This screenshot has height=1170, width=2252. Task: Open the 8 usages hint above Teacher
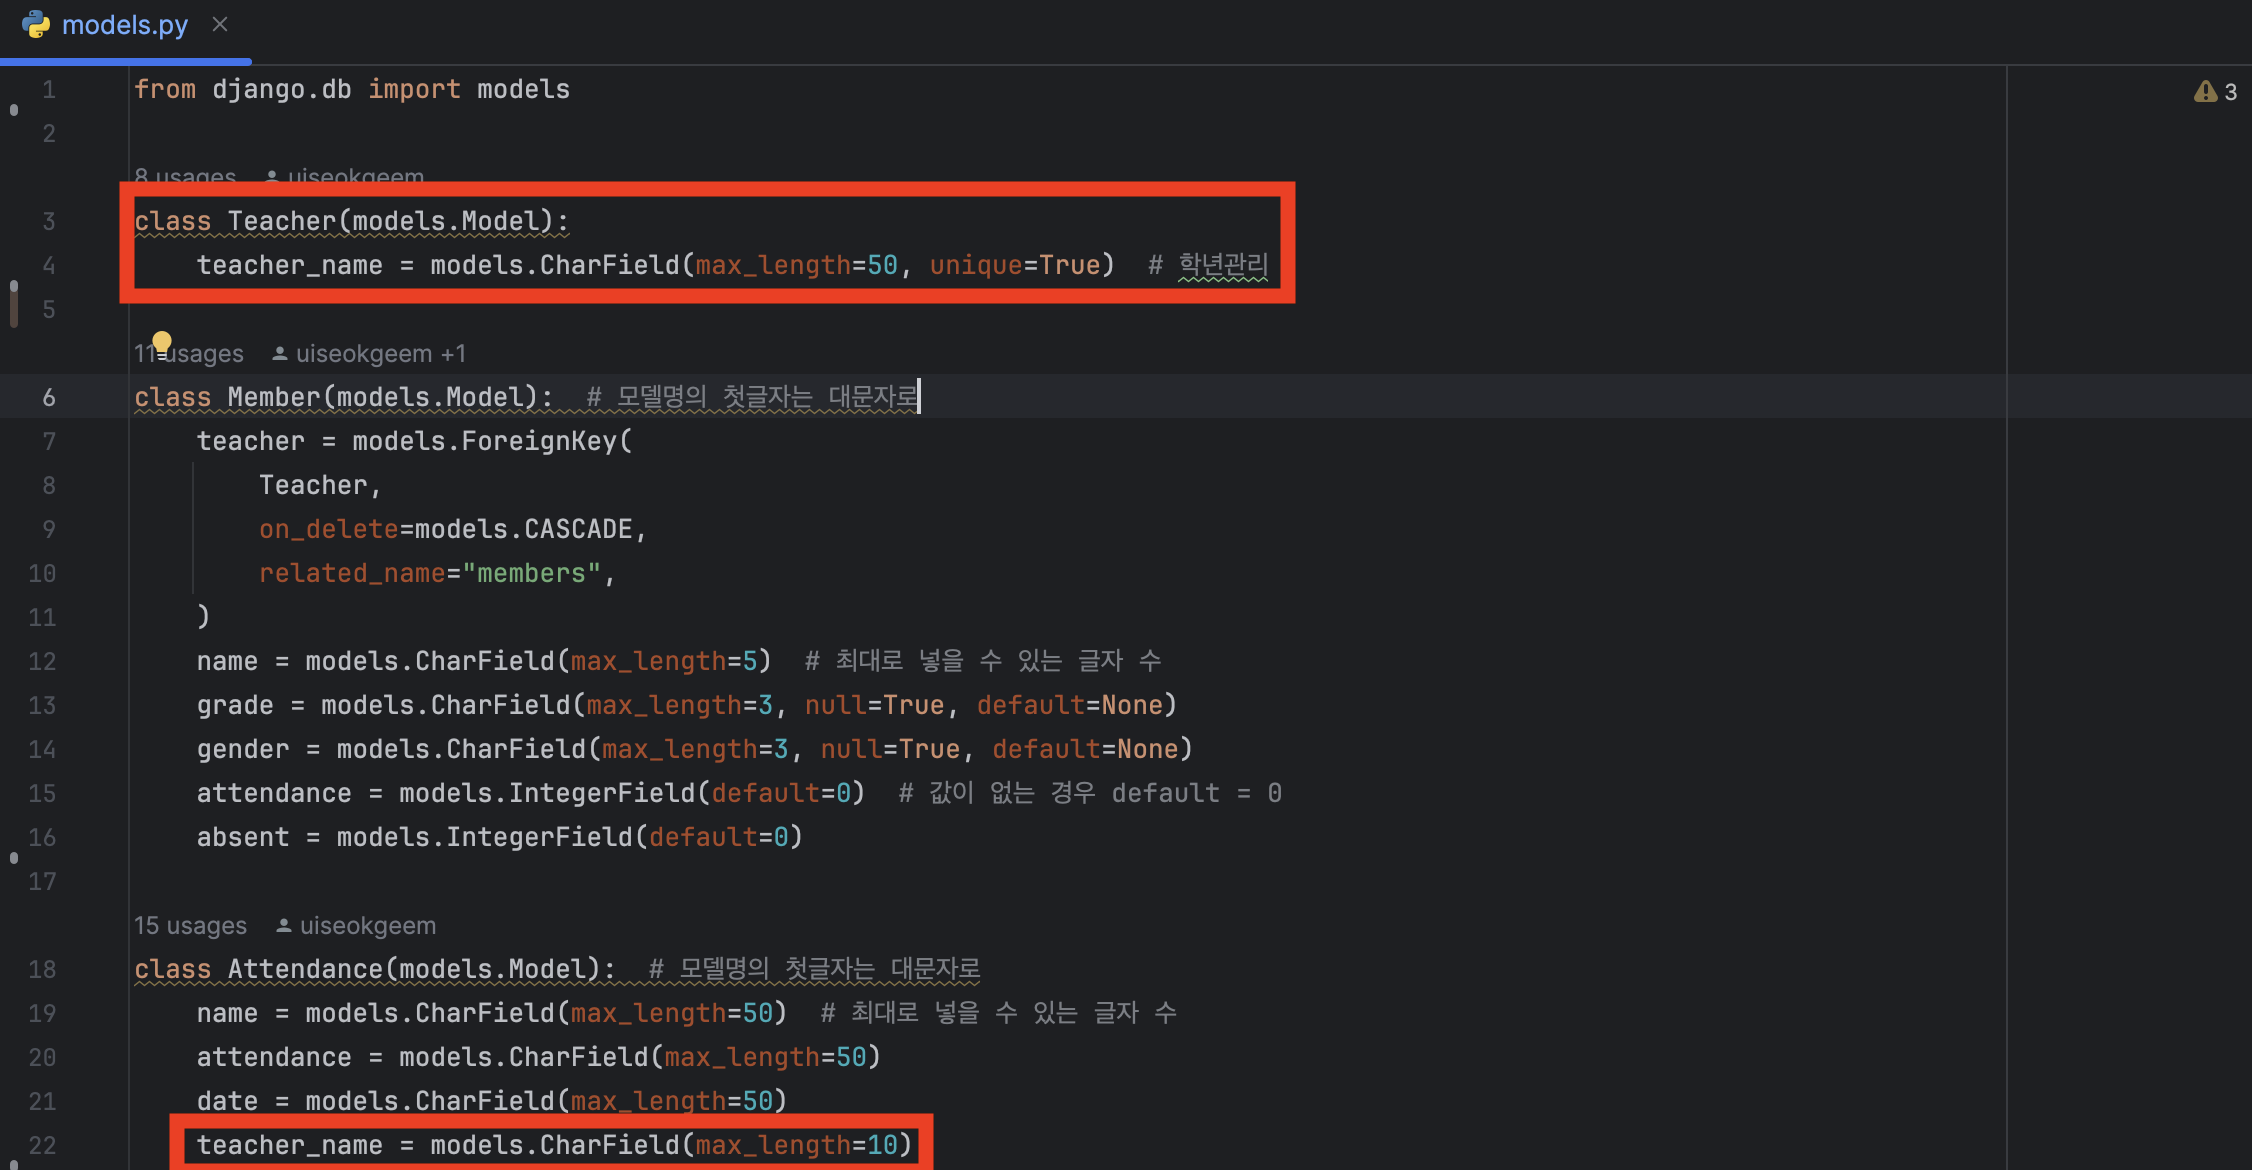[186, 176]
